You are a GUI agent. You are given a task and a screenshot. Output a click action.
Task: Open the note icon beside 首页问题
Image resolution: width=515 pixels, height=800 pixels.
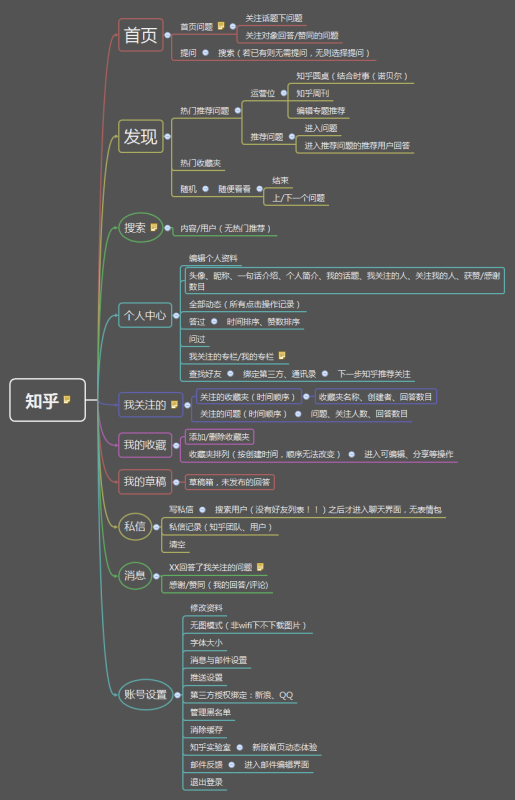point(221,26)
